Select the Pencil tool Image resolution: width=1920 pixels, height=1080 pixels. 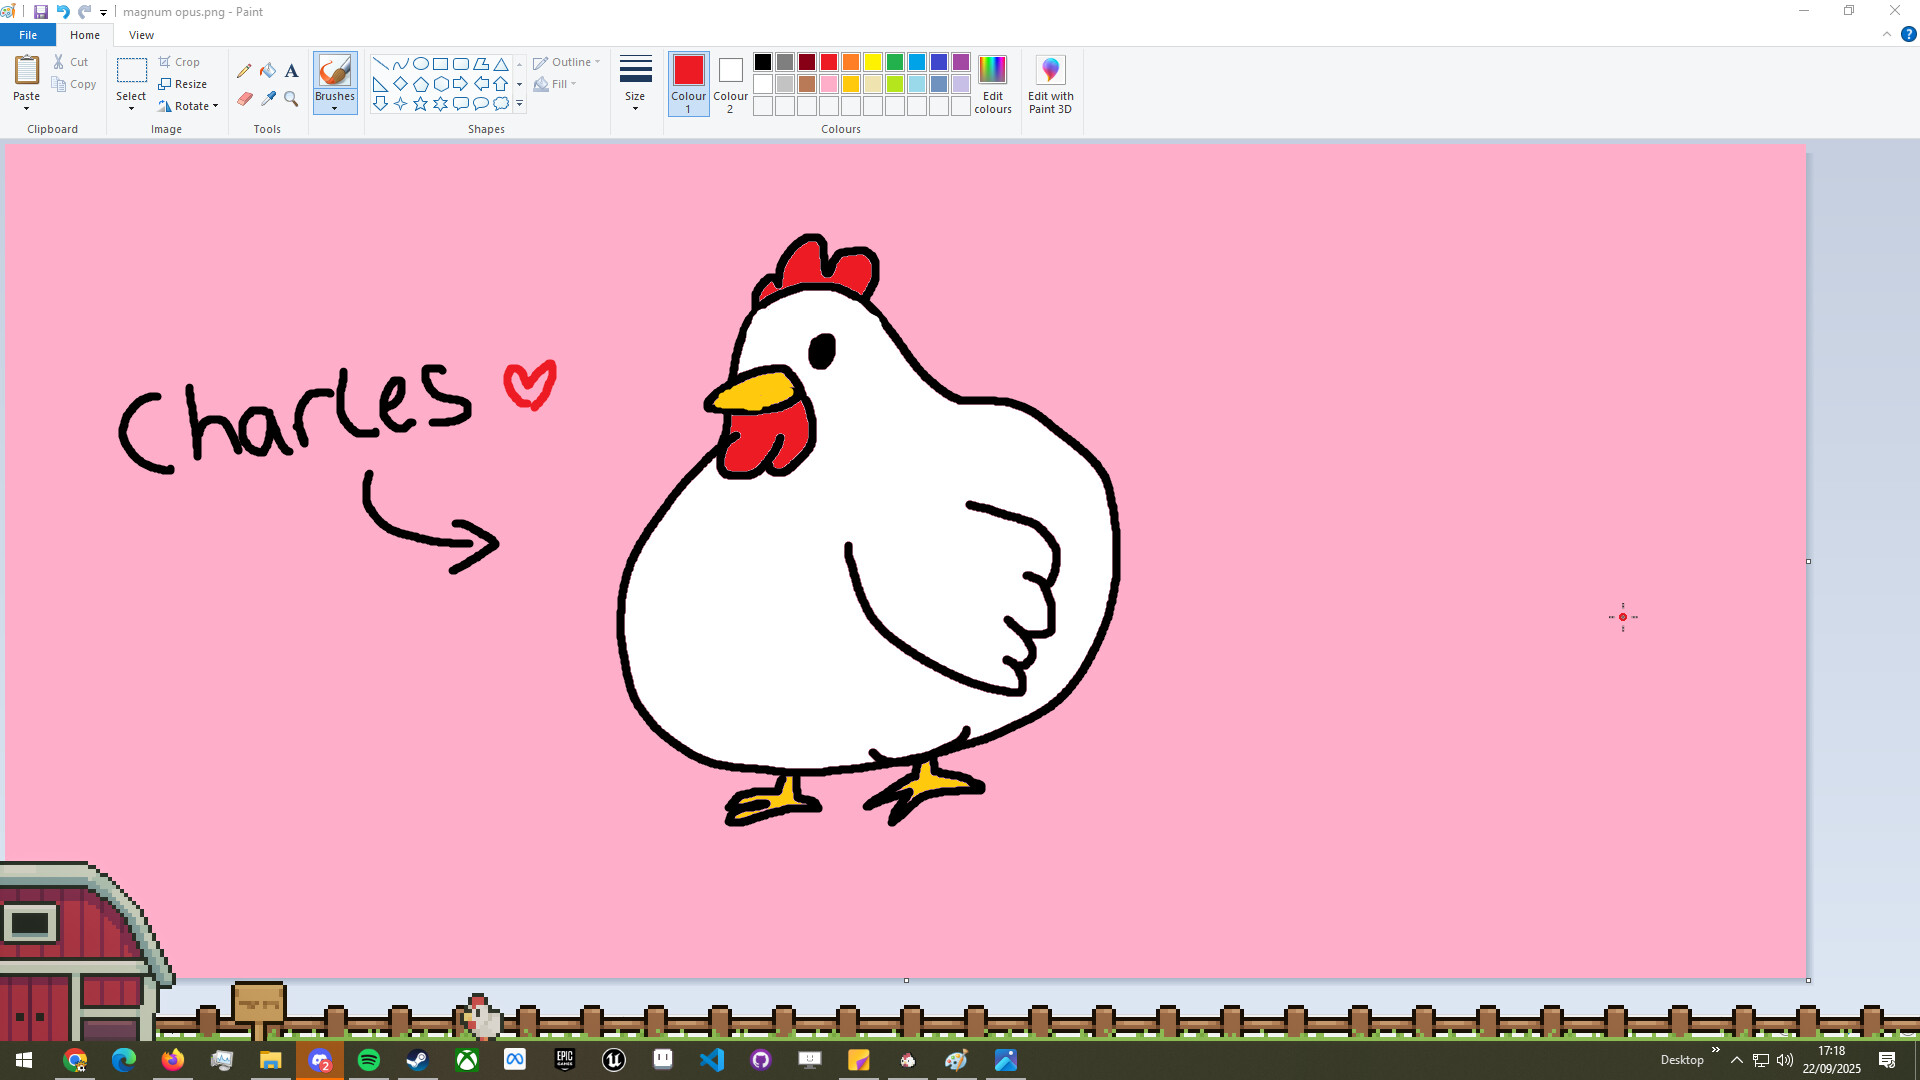[244, 71]
